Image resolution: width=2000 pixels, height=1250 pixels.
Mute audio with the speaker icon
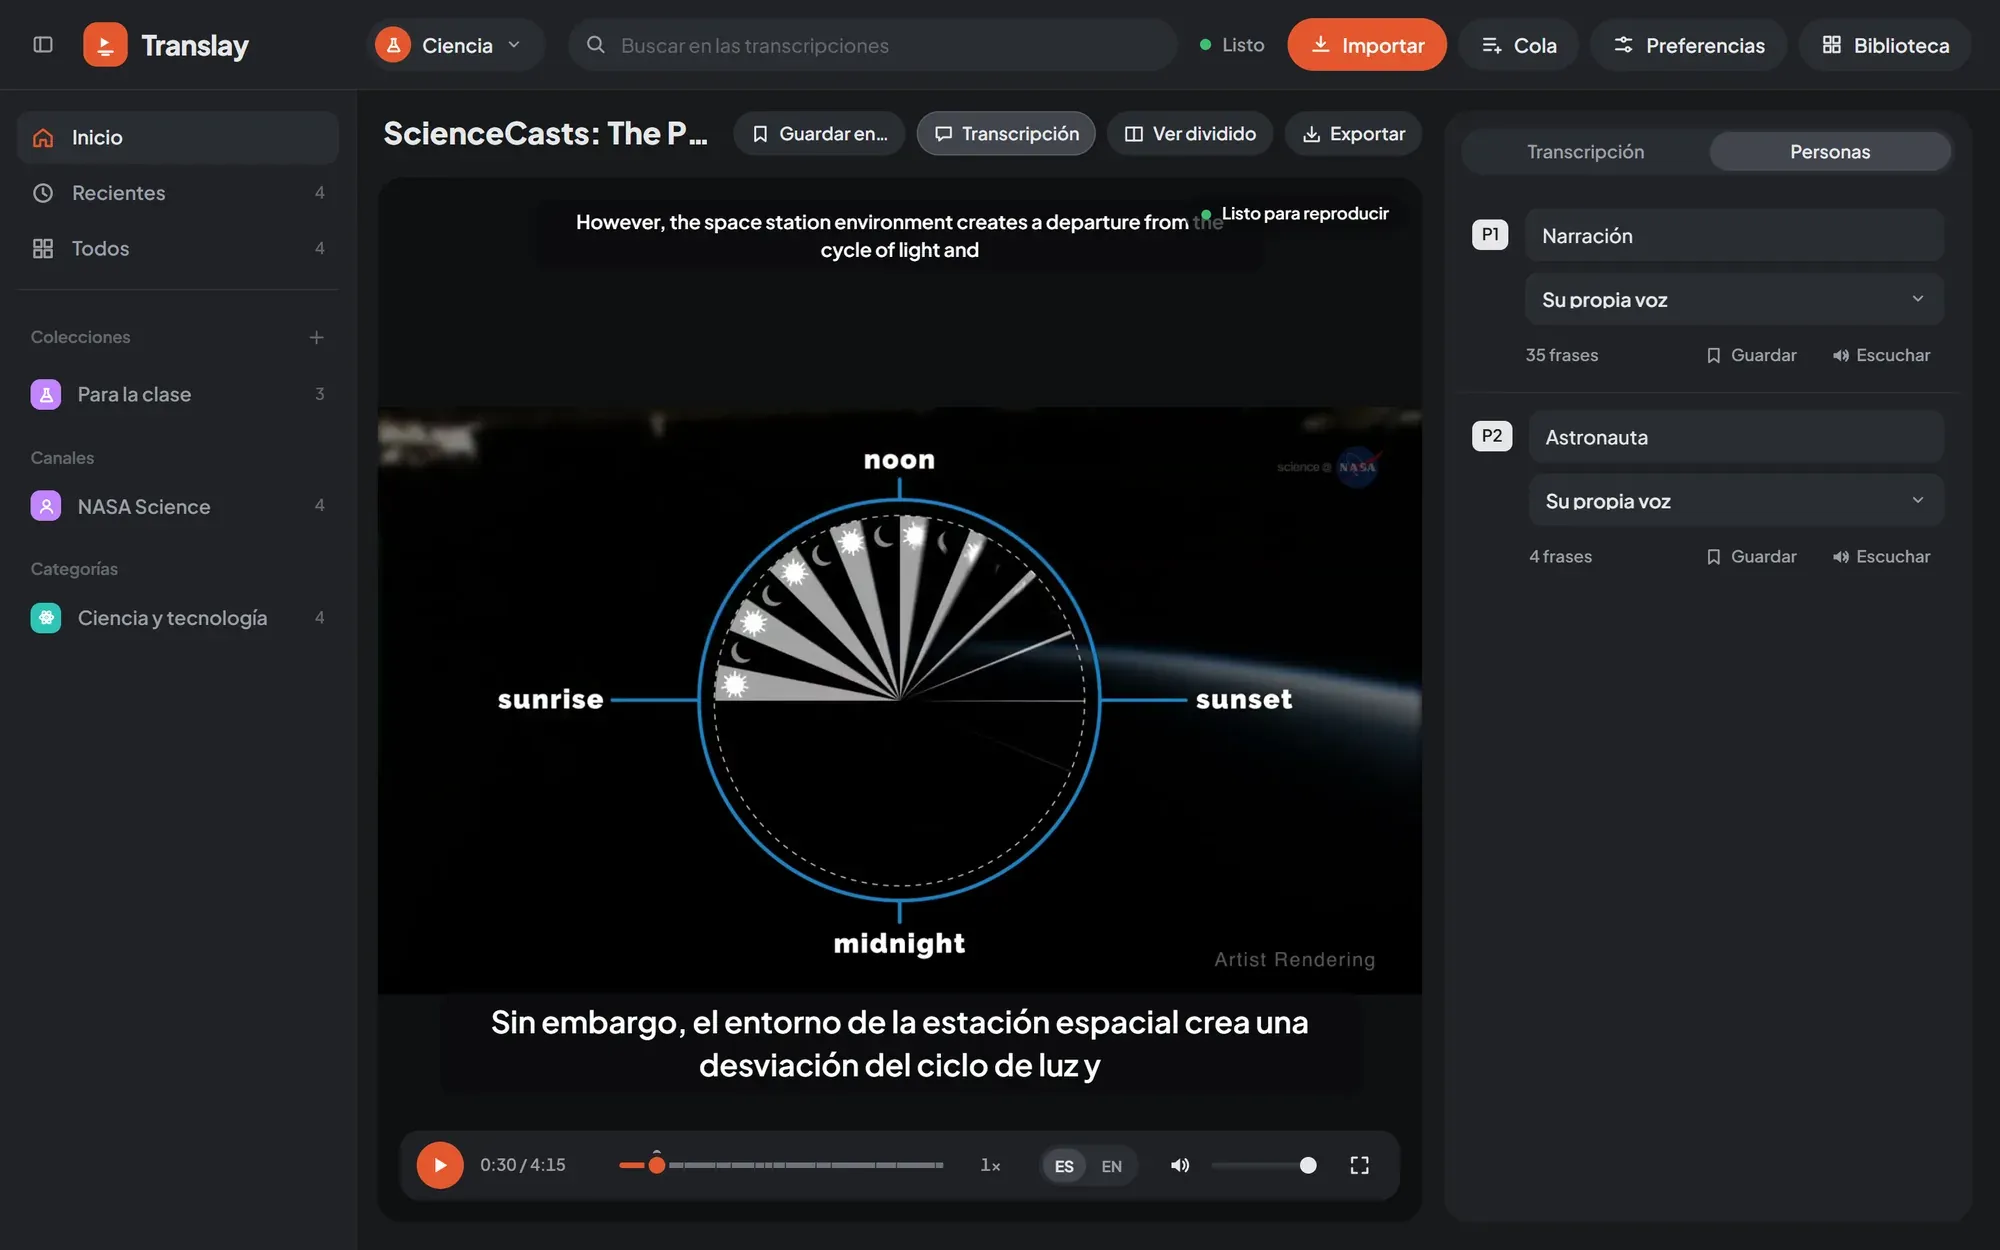1180,1165
